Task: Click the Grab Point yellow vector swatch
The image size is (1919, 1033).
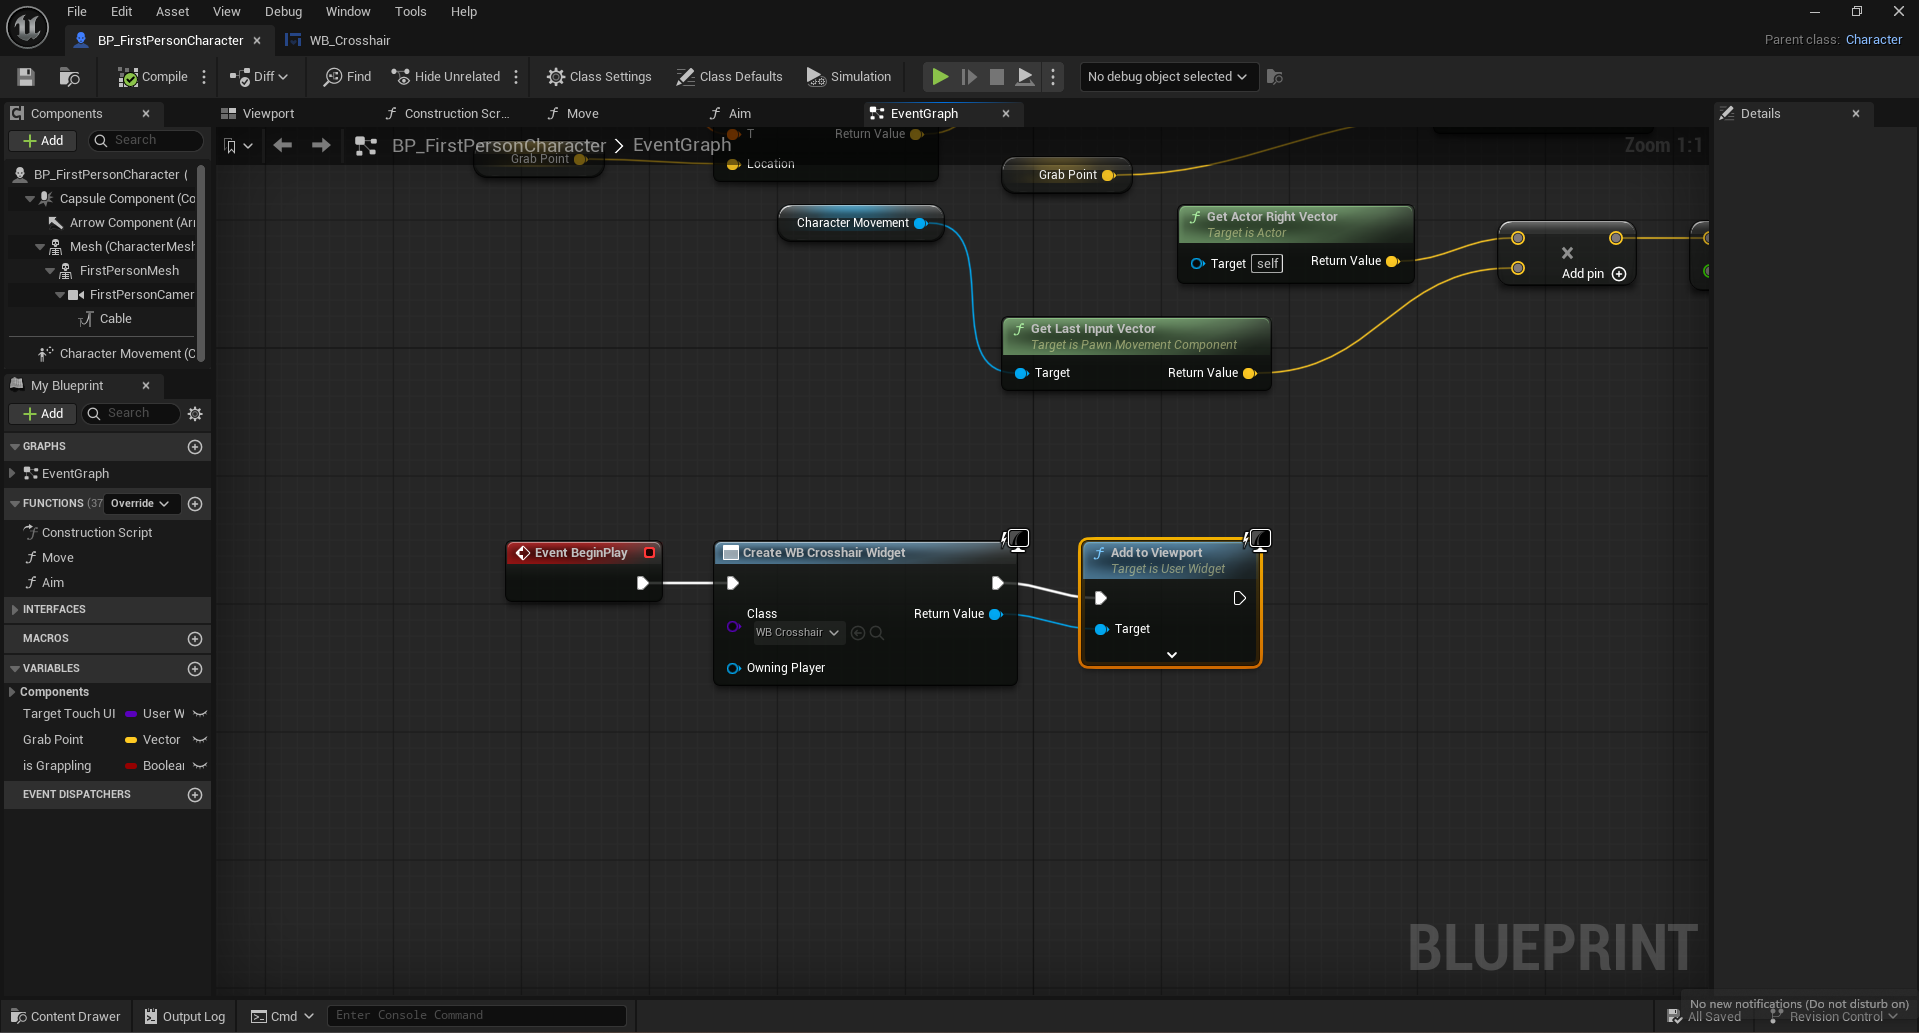Action: 131,740
